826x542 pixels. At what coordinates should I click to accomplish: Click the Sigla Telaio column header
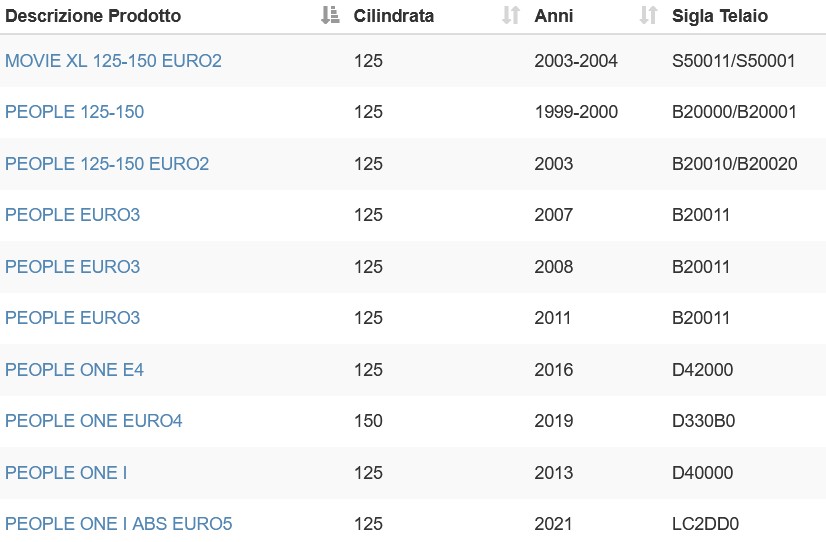[x=720, y=16]
